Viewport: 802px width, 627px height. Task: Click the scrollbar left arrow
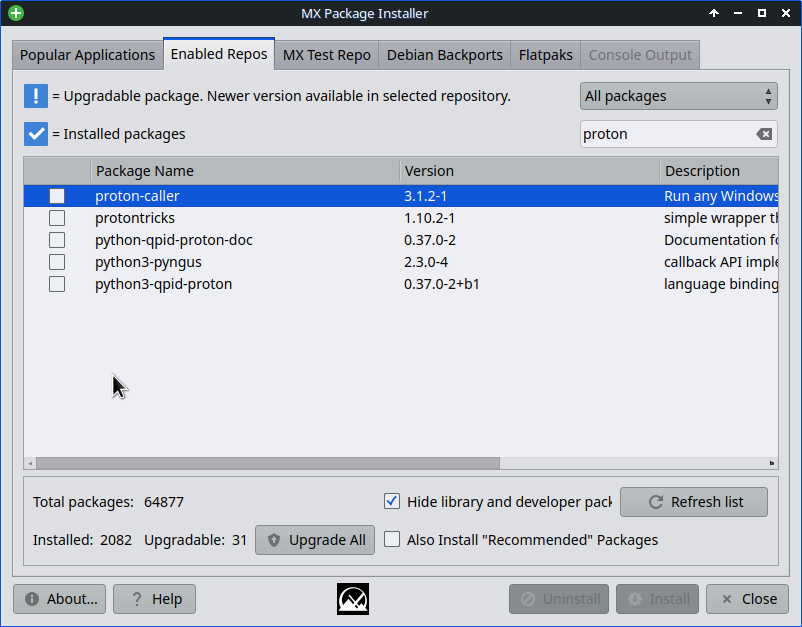[30, 463]
